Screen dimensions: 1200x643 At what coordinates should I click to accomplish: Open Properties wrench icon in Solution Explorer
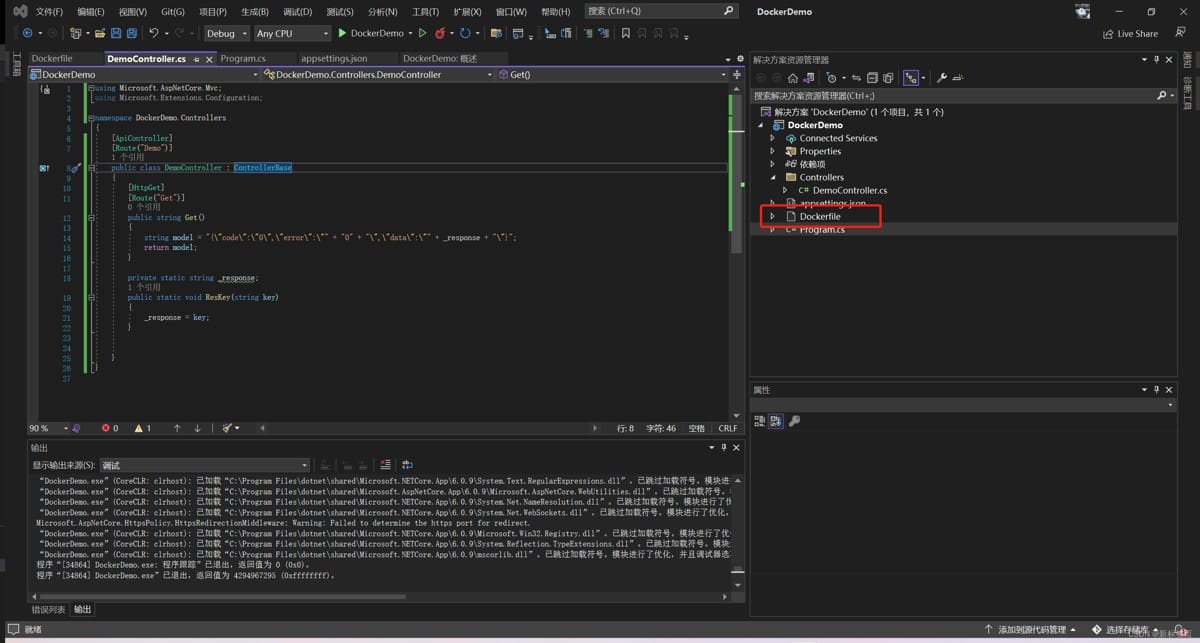(x=941, y=77)
